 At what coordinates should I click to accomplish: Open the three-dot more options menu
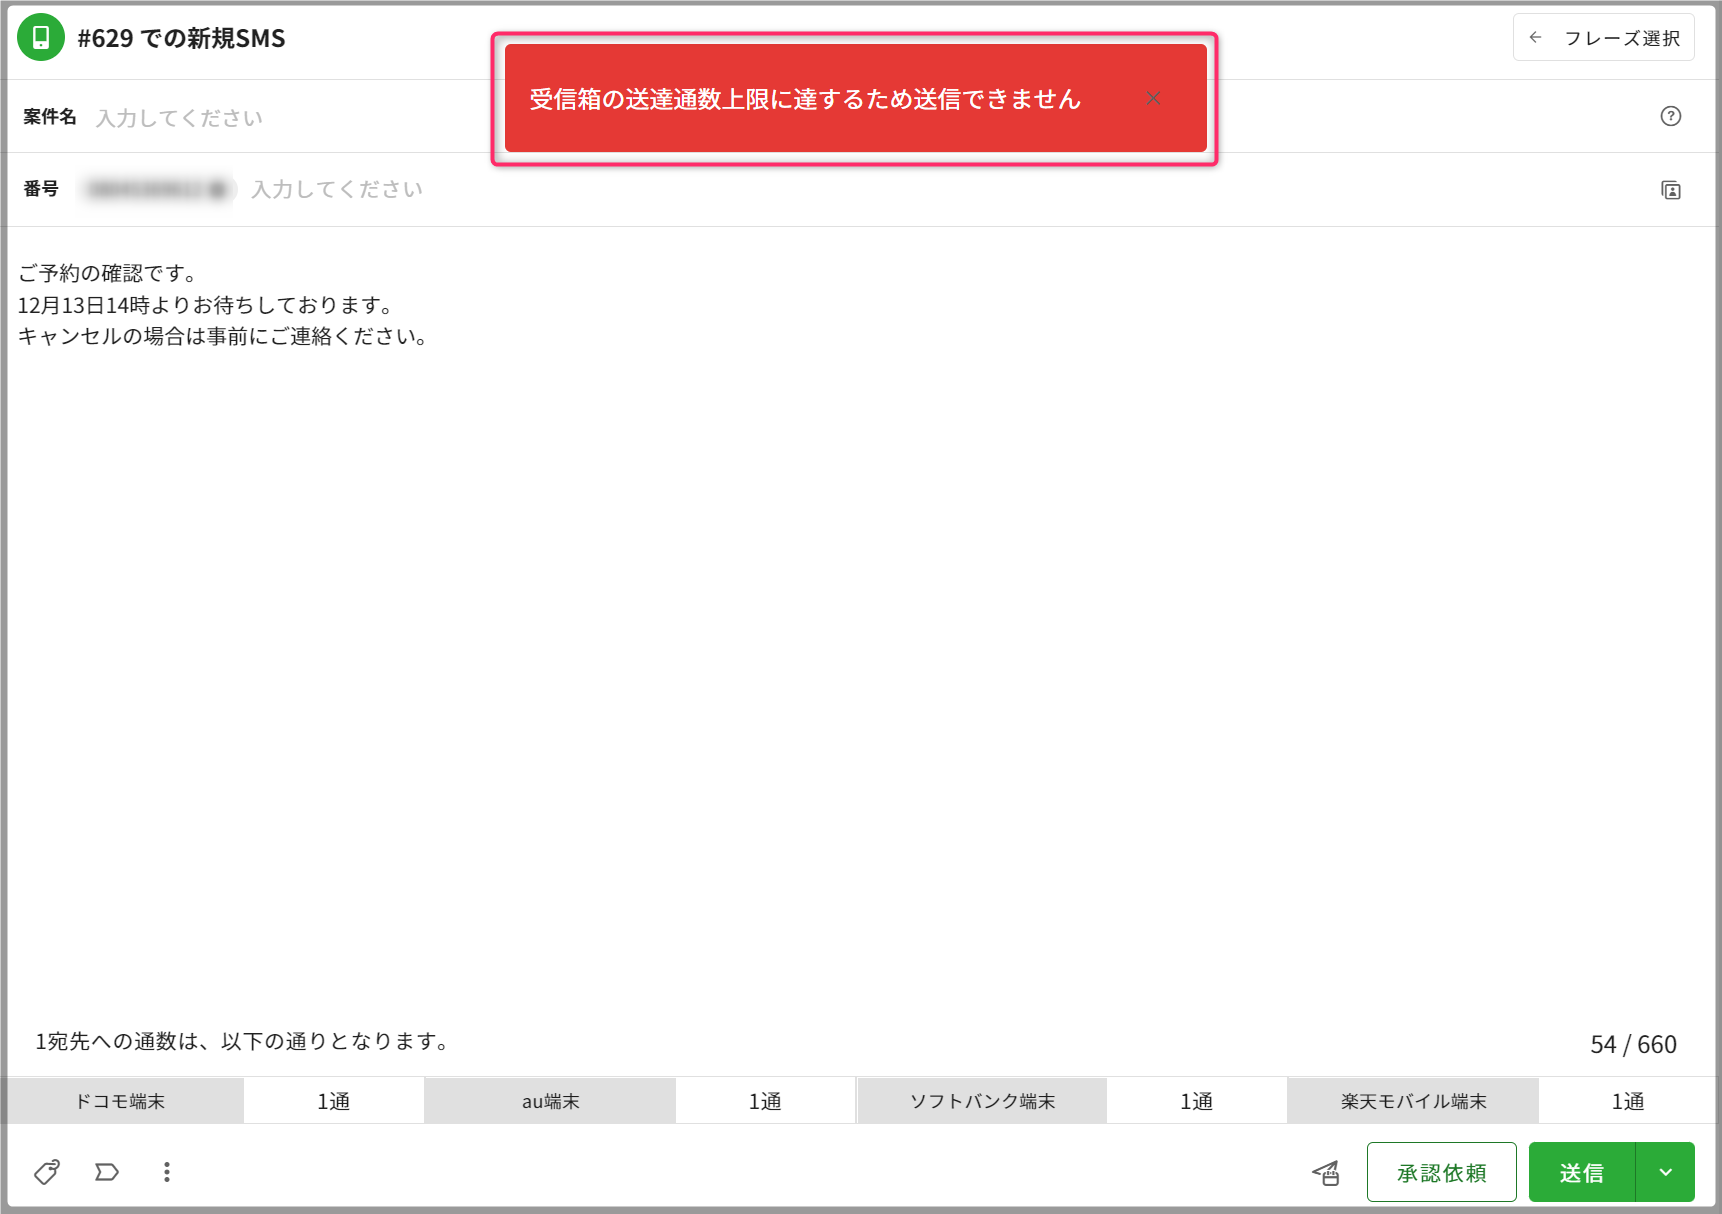point(167,1172)
